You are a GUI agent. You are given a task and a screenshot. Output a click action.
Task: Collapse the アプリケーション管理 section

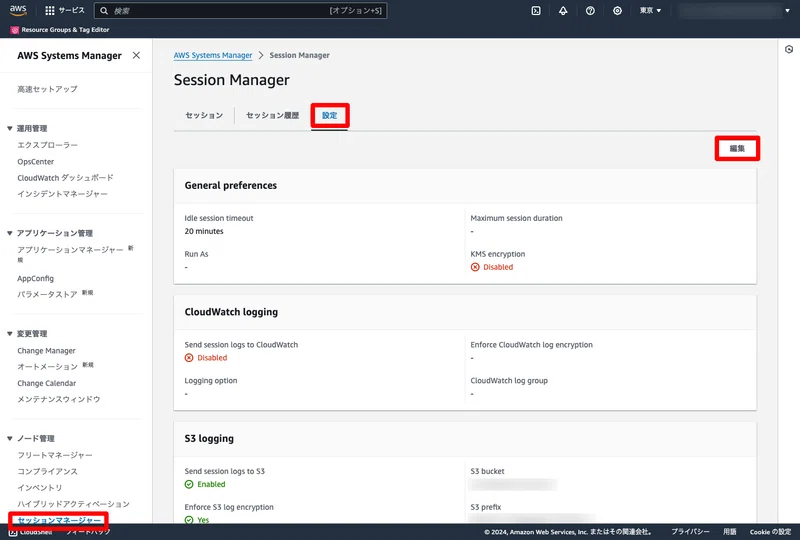pyautogui.click(x=10, y=233)
